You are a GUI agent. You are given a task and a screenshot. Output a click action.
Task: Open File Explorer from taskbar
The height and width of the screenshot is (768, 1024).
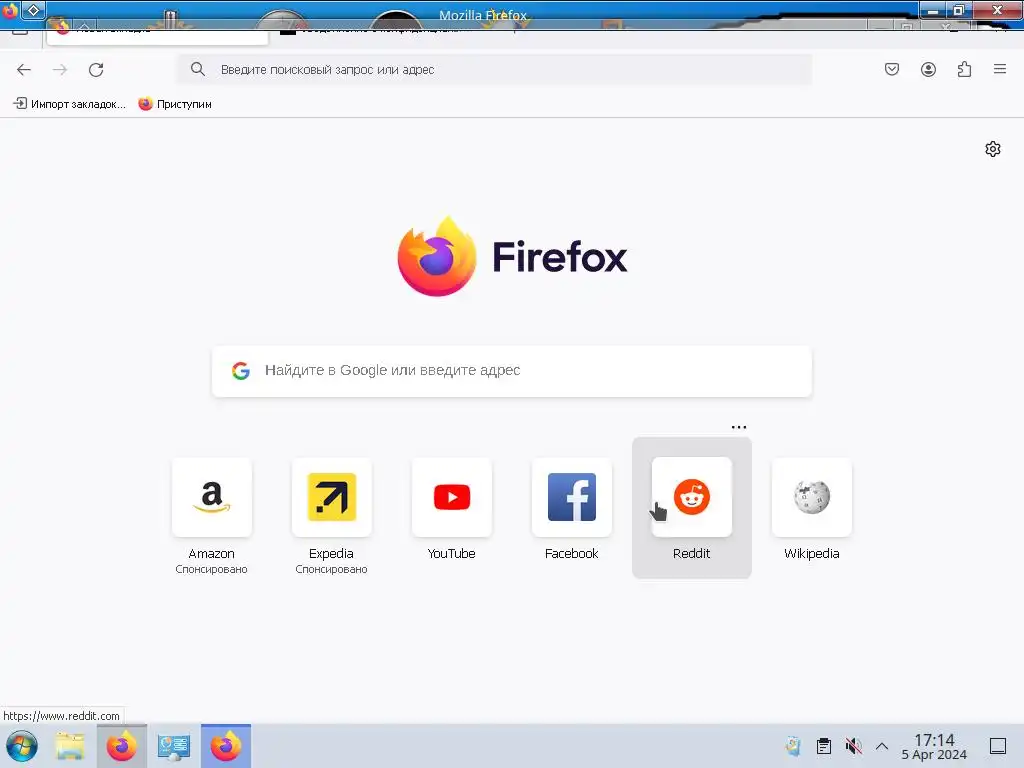point(70,746)
